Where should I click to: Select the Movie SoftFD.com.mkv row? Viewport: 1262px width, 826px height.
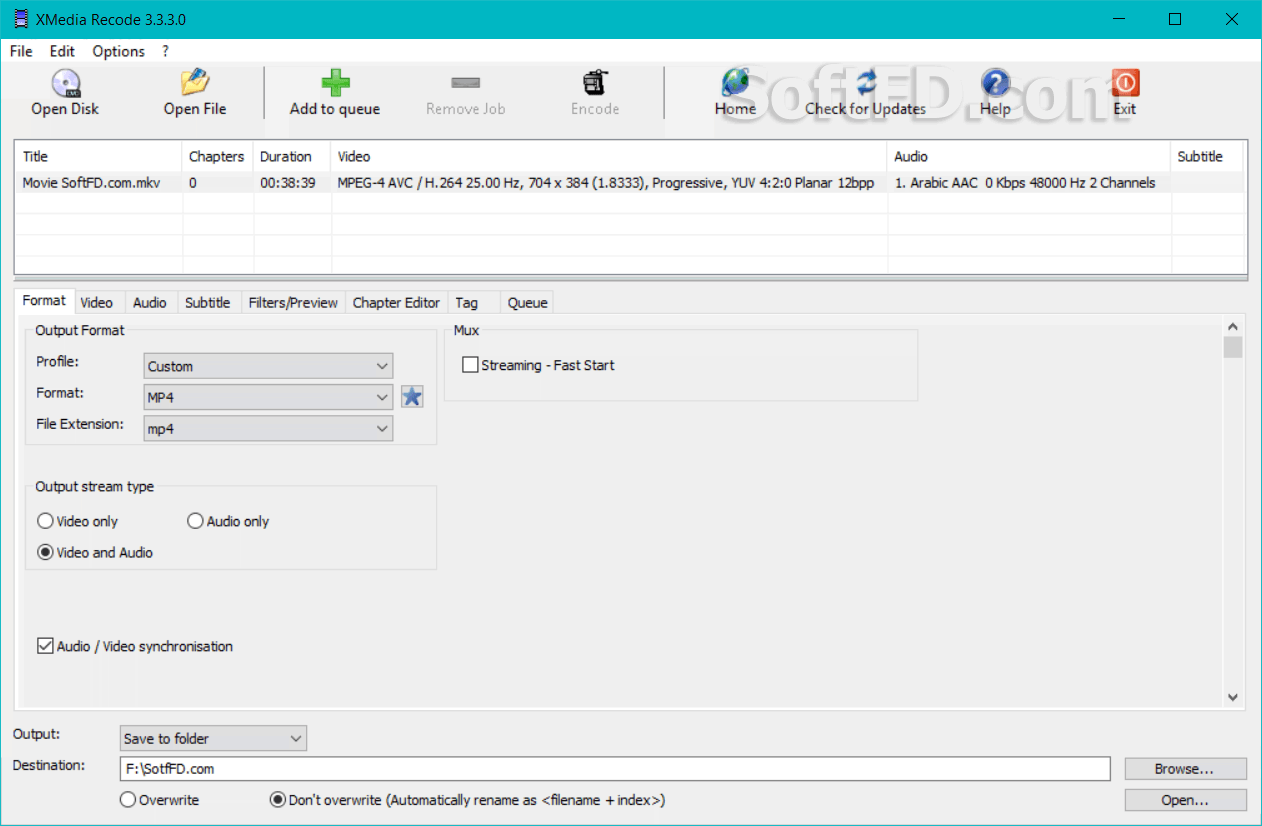click(x=630, y=183)
